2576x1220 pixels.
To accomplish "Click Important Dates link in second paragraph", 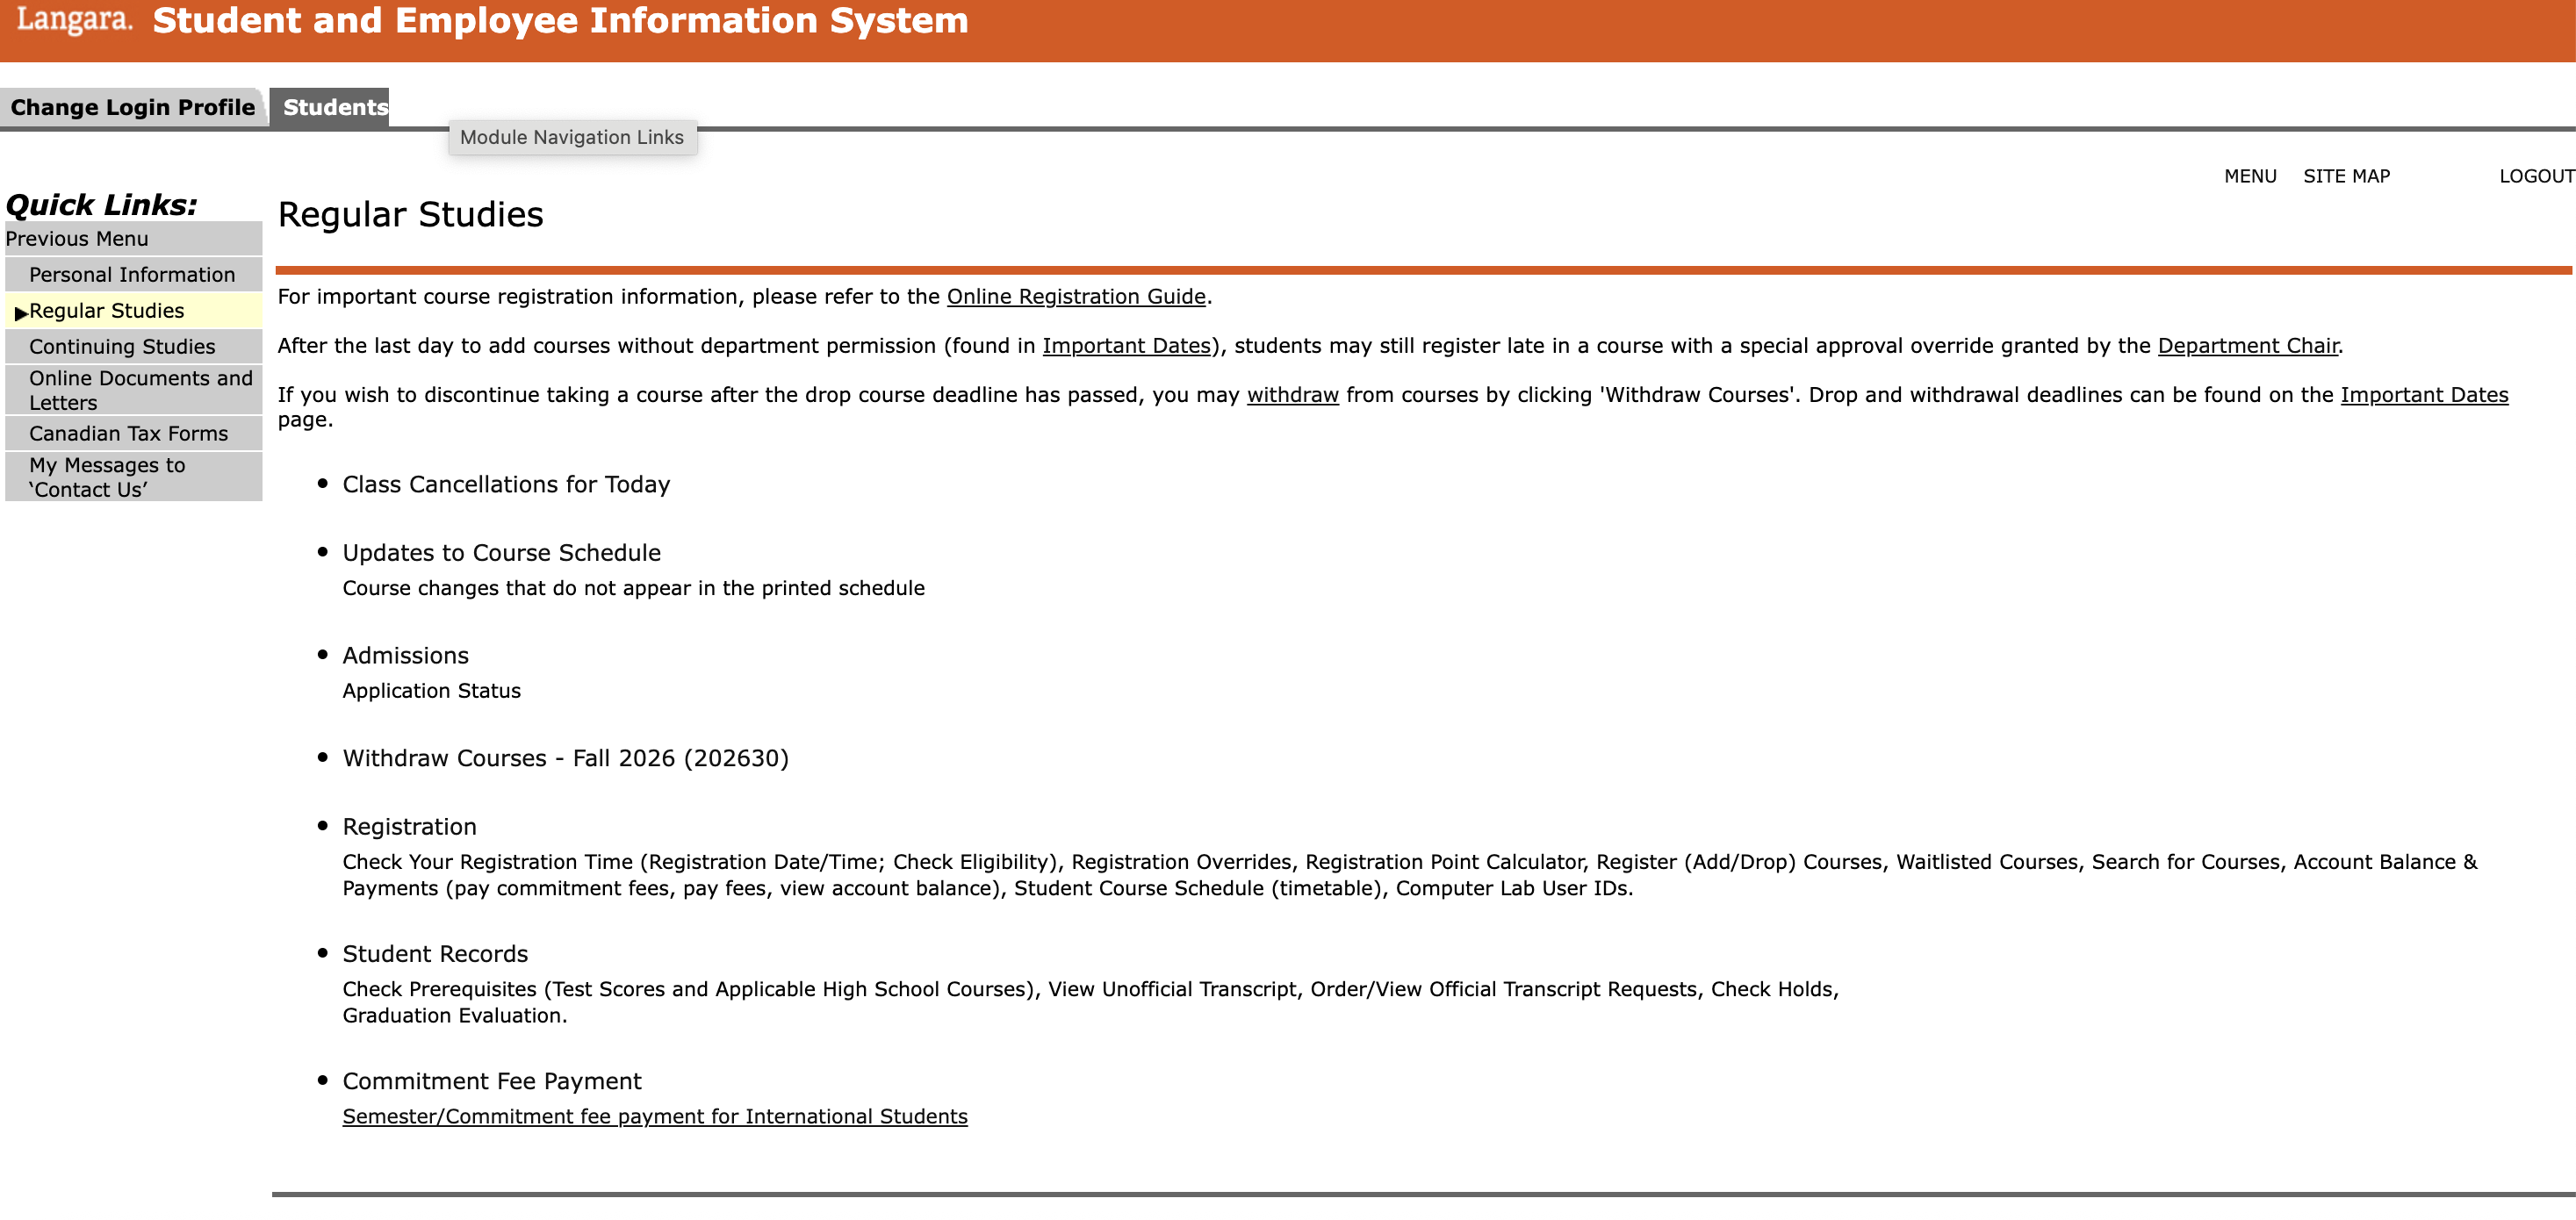I will click(1126, 346).
